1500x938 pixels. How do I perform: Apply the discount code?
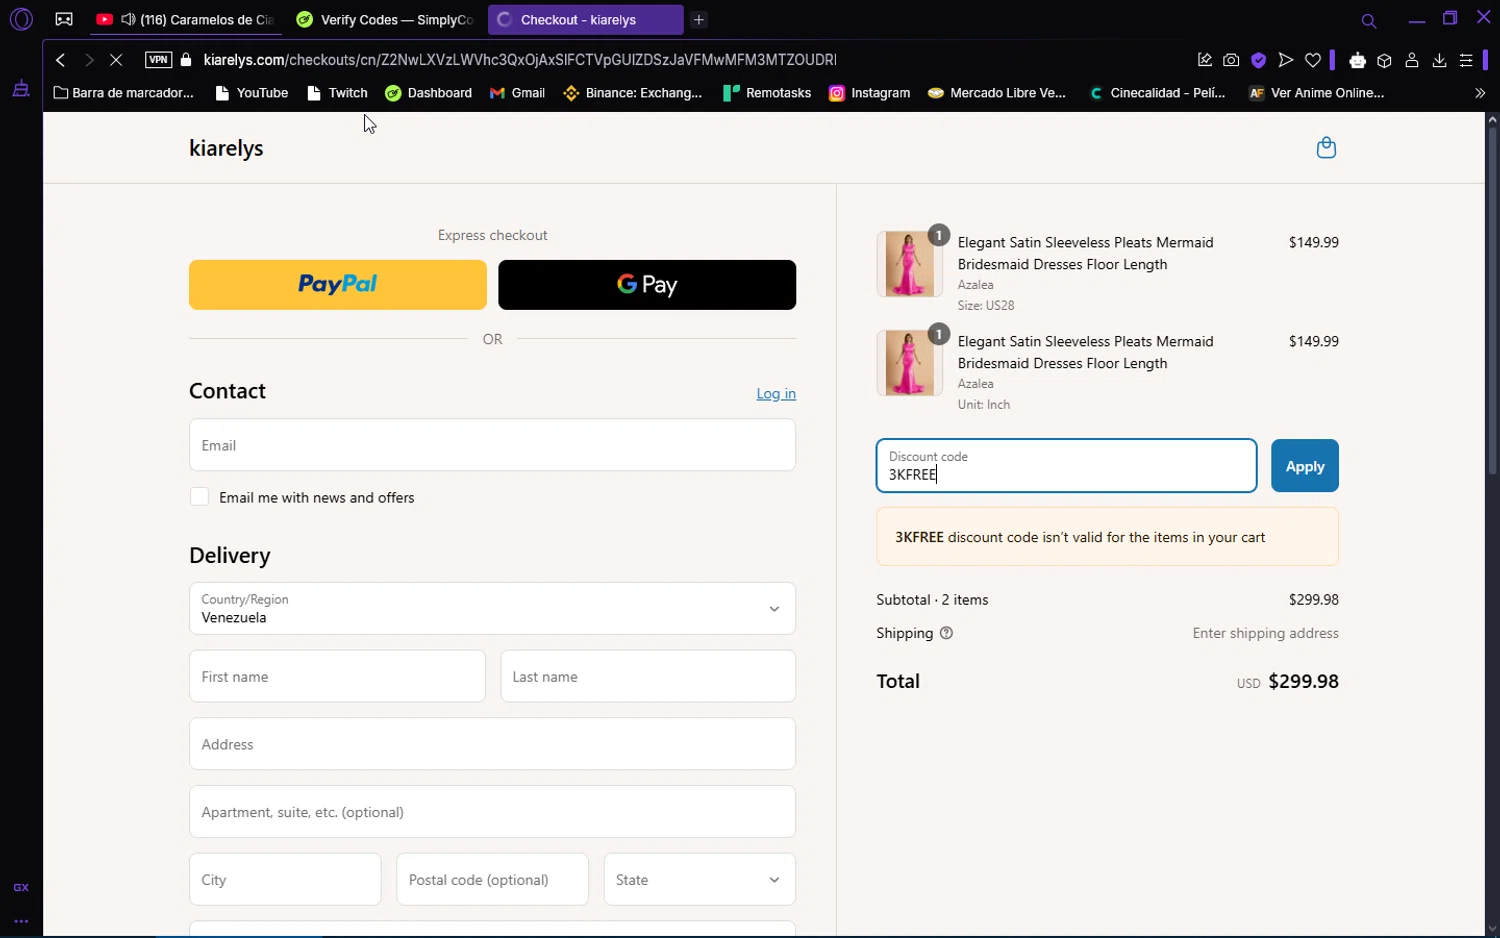(x=1305, y=466)
